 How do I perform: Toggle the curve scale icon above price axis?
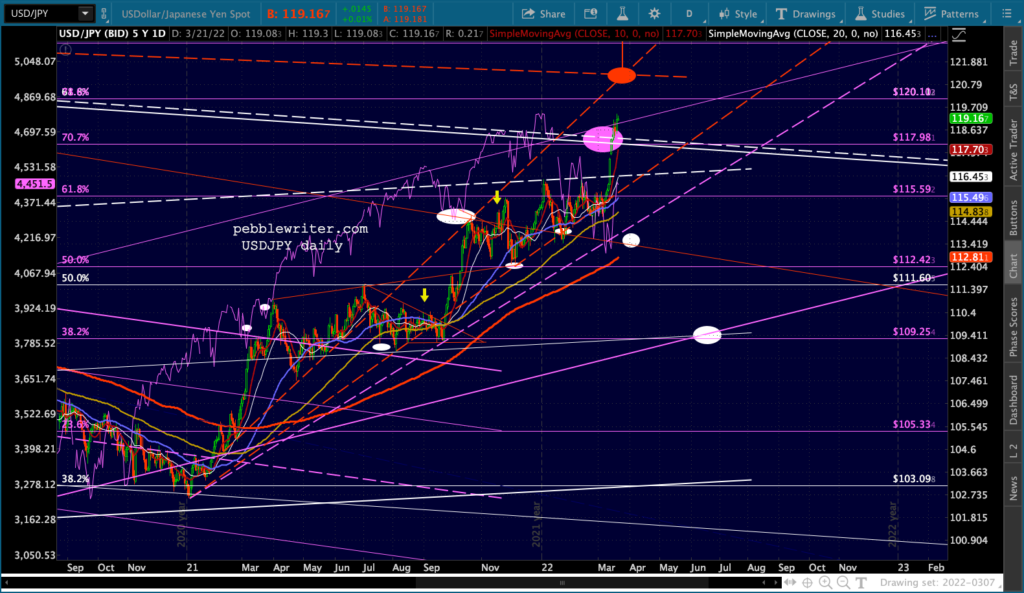pyautogui.click(x=959, y=35)
